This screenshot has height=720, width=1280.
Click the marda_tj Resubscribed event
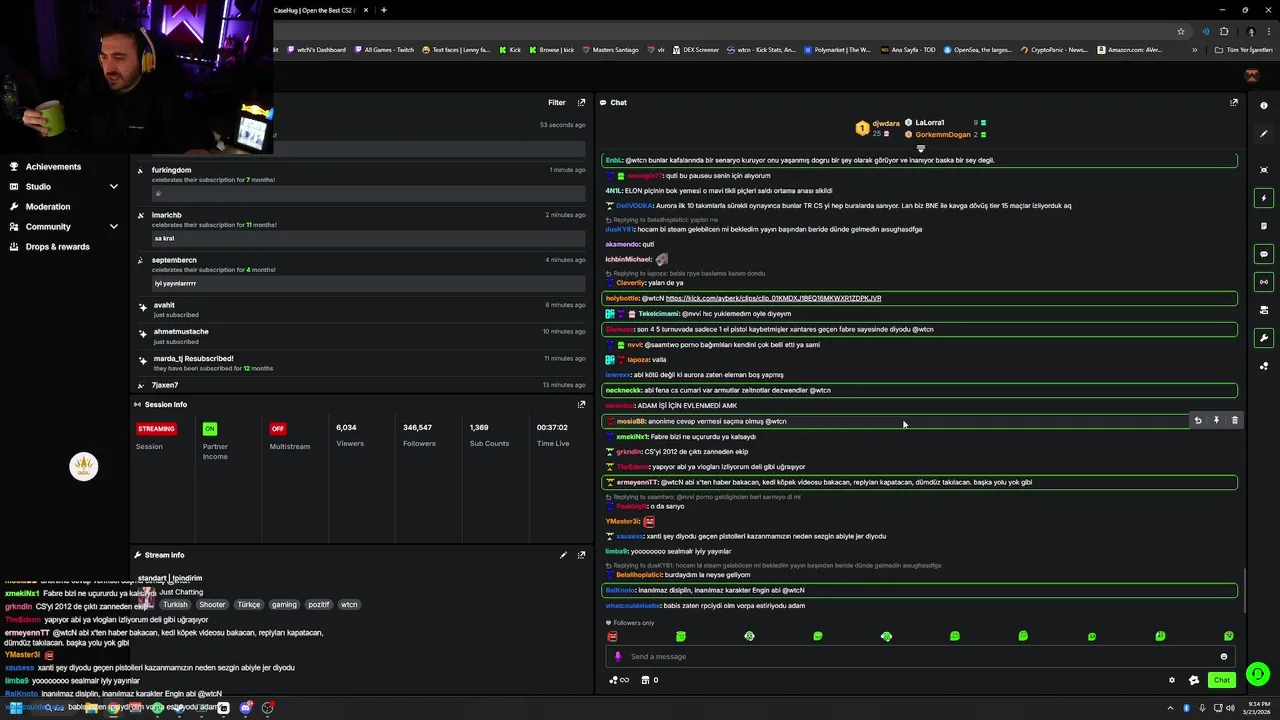click(363, 363)
